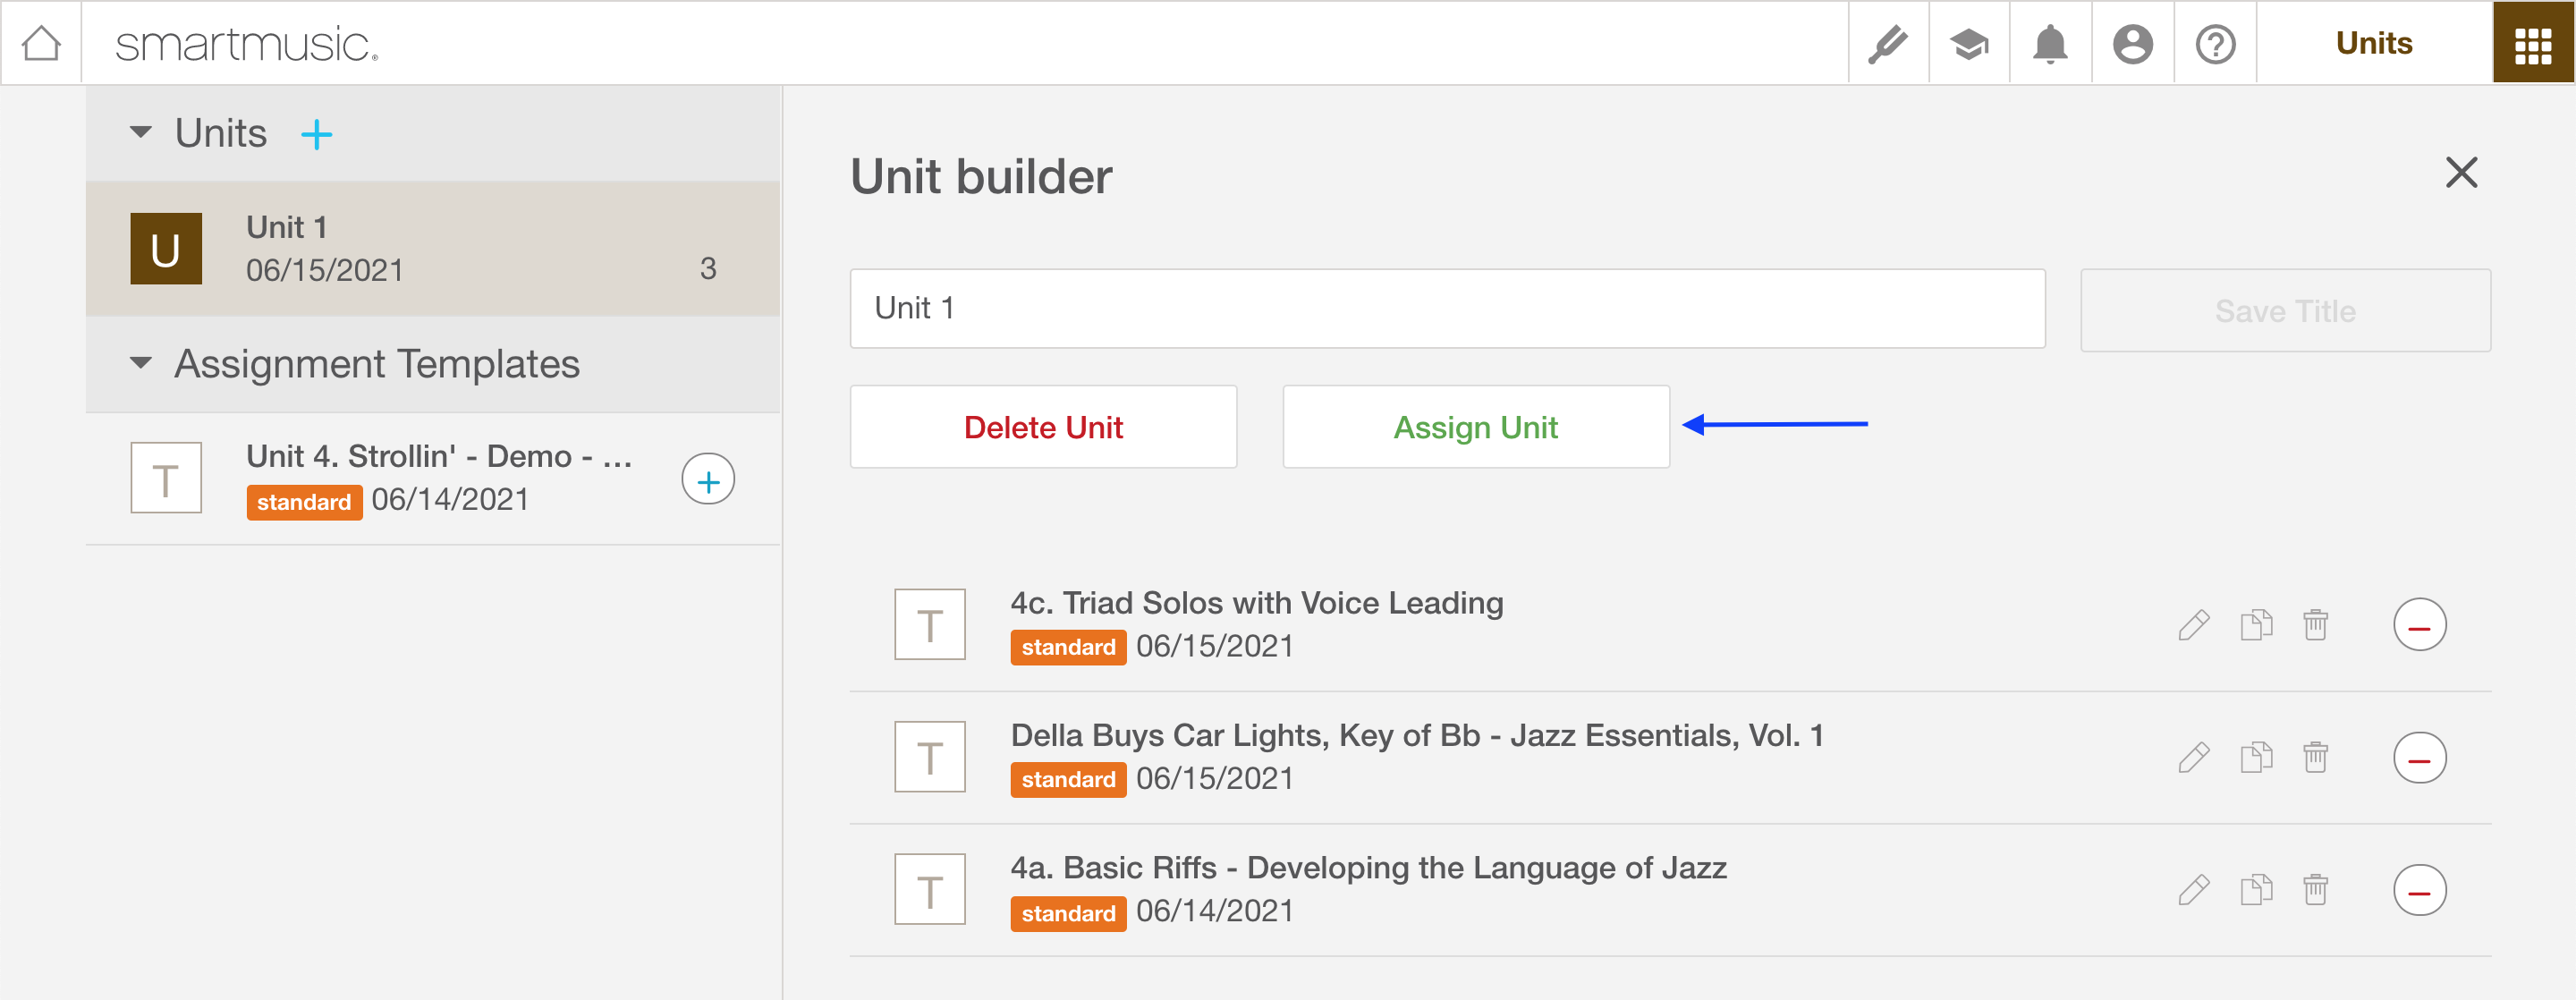Image resolution: width=2576 pixels, height=1000 pixels.
Task: Click the Units label in top navigation
Action: pyautogui.click(x=2370, y=45)
